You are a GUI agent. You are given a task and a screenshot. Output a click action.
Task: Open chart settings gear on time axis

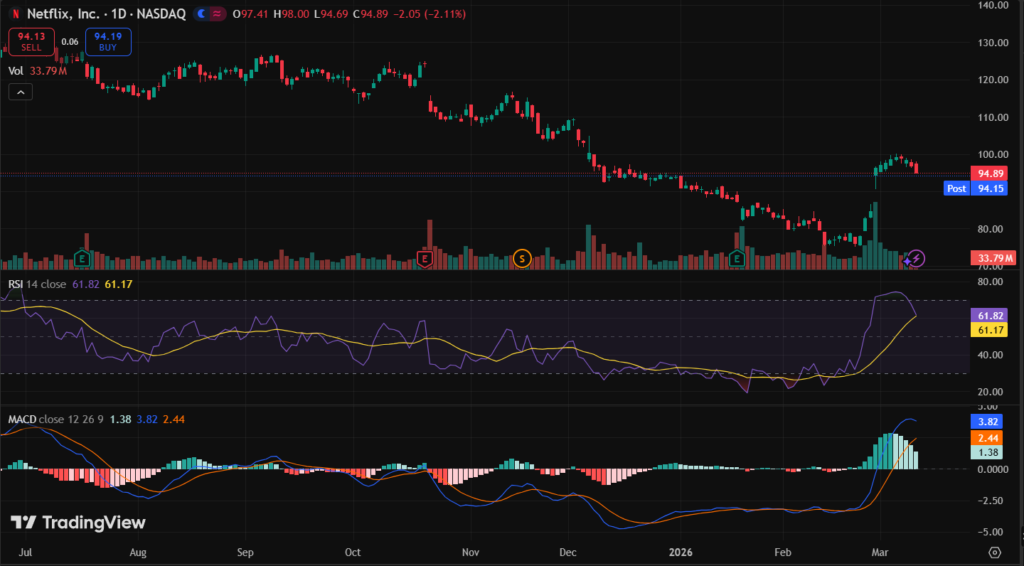(994, 551)
